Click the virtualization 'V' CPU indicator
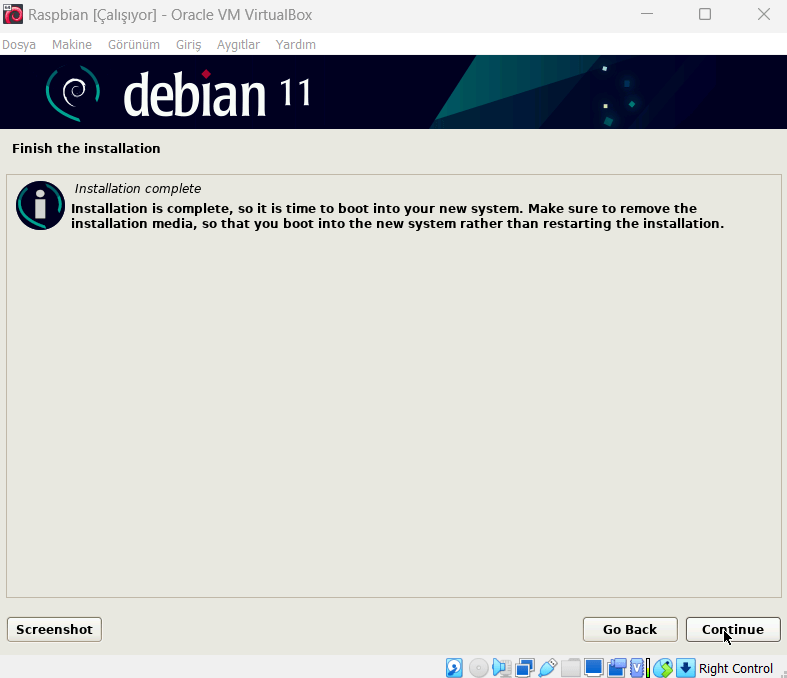787x678 pixels. (x=637, y=668)
